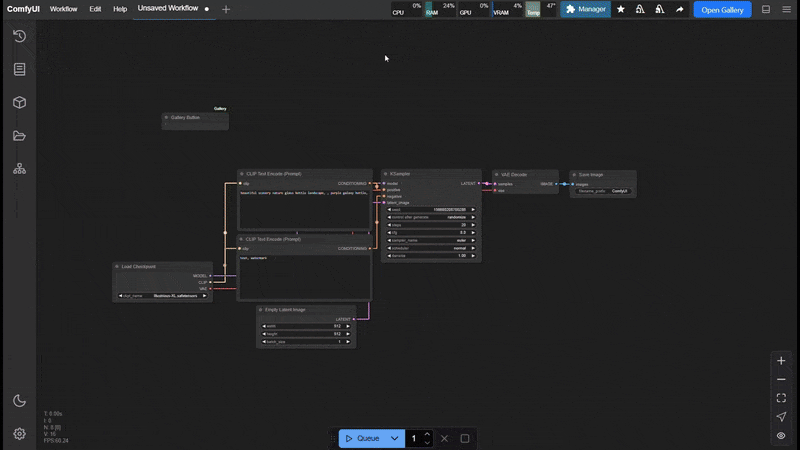Click the stop square icon near queue
Screen dimensions: 800x450
coord(465,438)
